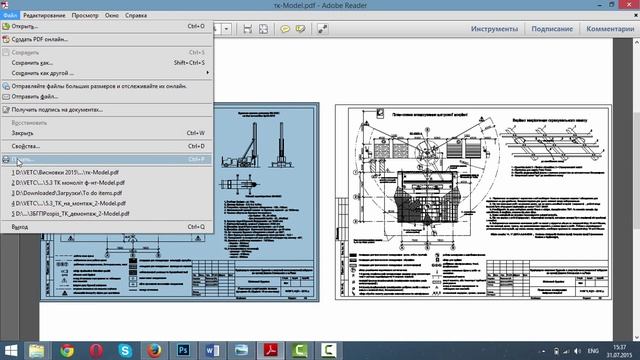Screen dimensions: 640x360
Task: Open the 'Просмотр' menu
Action: point(85,15)
